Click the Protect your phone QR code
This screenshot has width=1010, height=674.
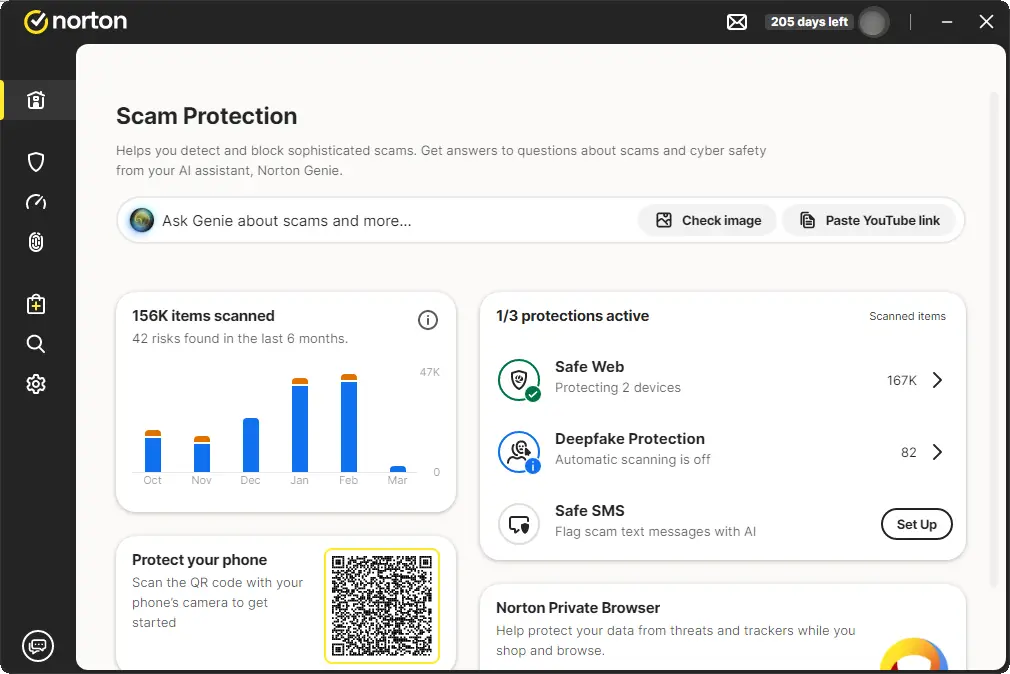[382, 606]
